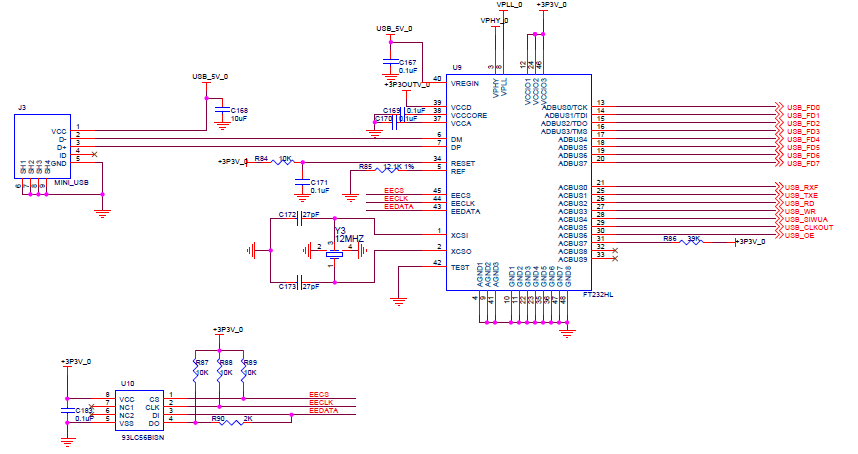This screenshot has width=858, height=454.
Task: Click the C172 27pF capacitor
Action: tap(299, 219)
